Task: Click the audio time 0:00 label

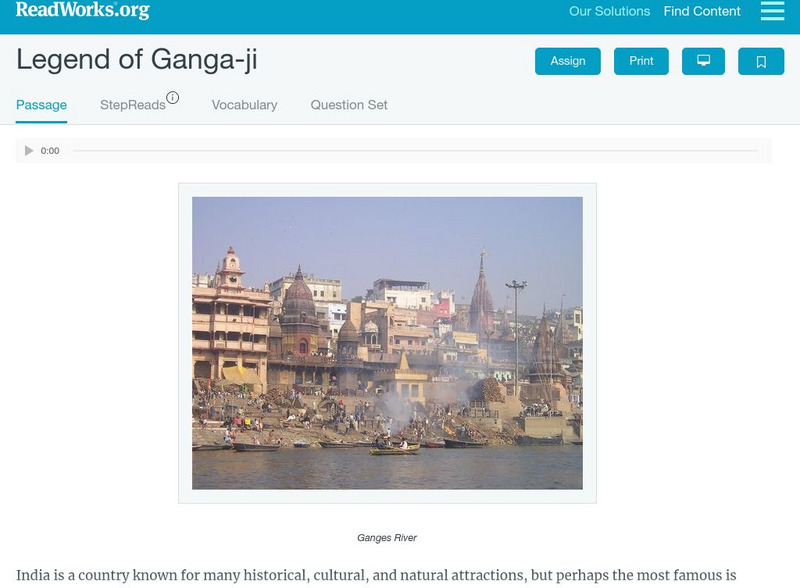Action: [x=50, y=151]
